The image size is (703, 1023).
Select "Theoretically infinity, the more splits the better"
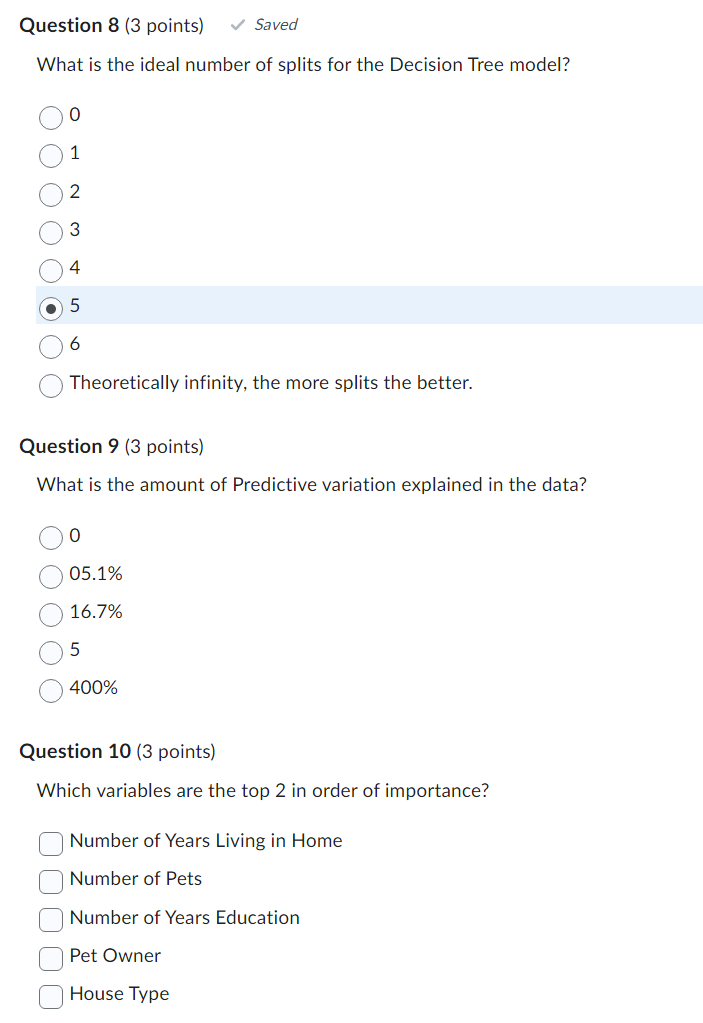[x=50, y=384]
